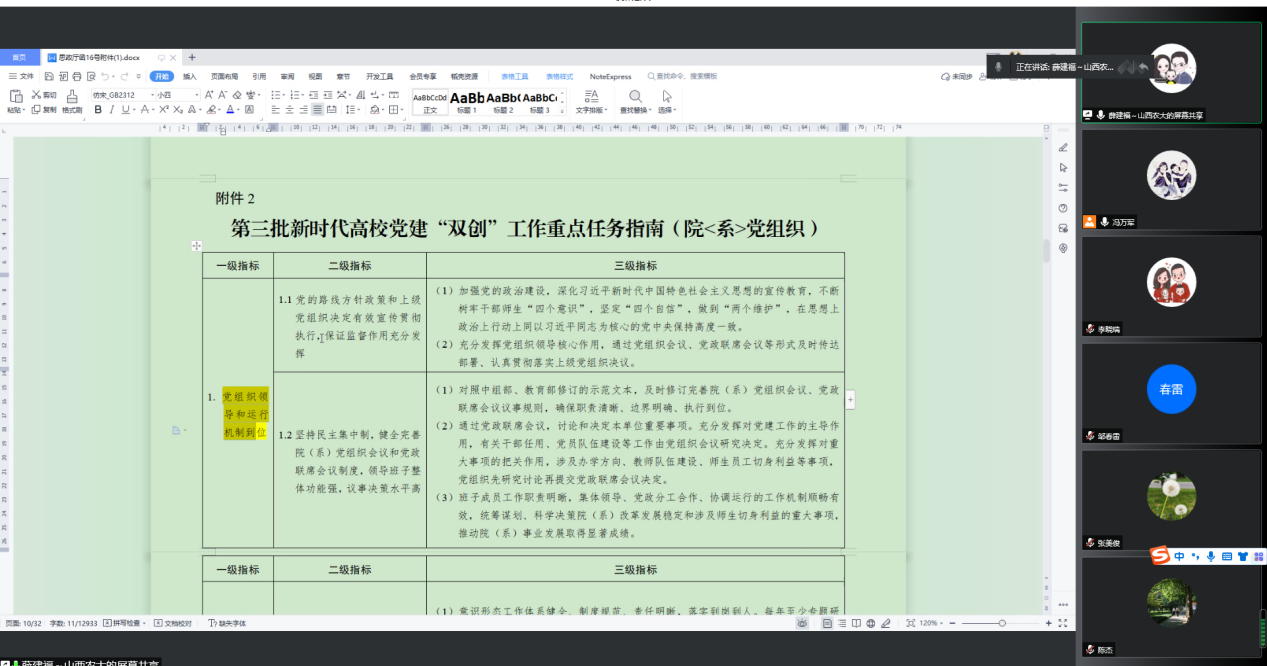Click the Select (选择) cursor icon

[667, 97]
